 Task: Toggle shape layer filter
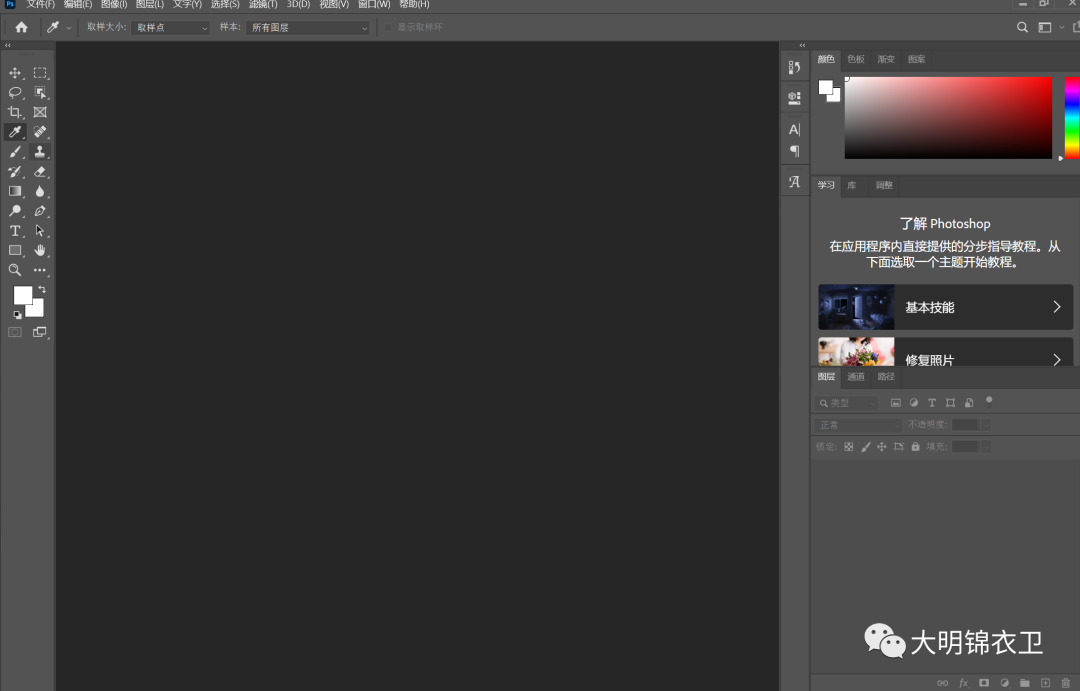pyautogui.click(x=951, y=403)
